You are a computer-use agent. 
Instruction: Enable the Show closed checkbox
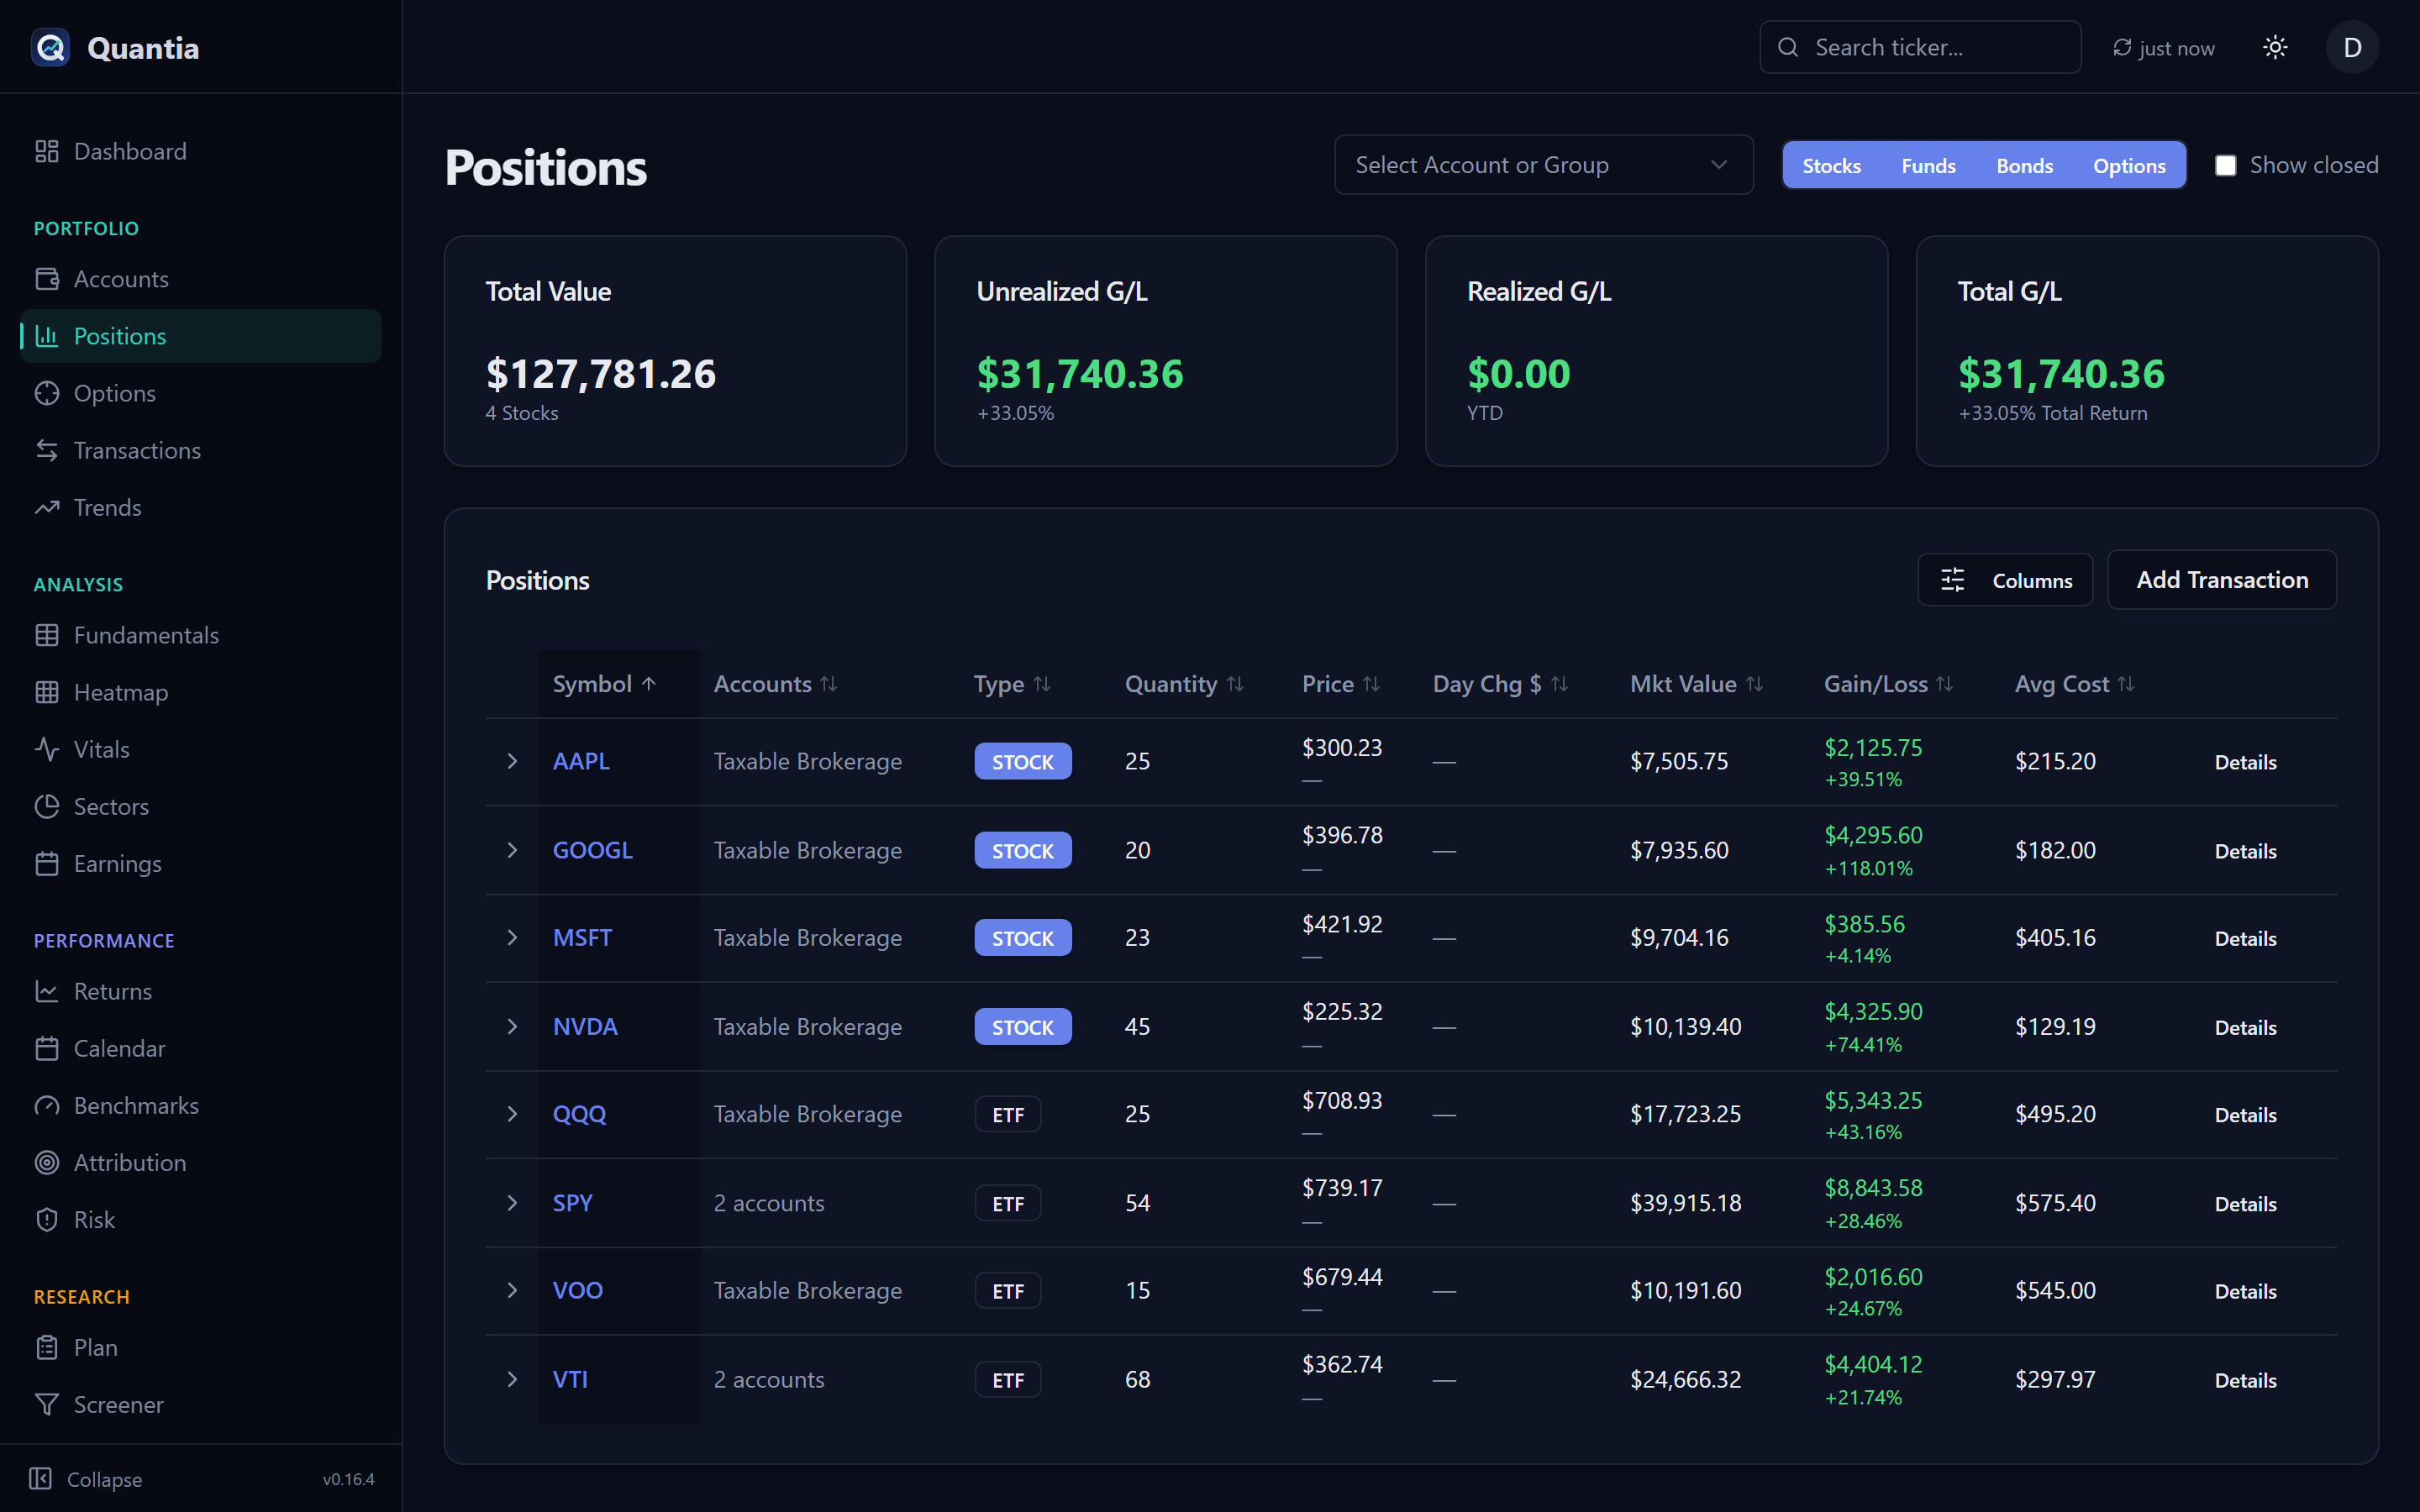click(2225, 165)
